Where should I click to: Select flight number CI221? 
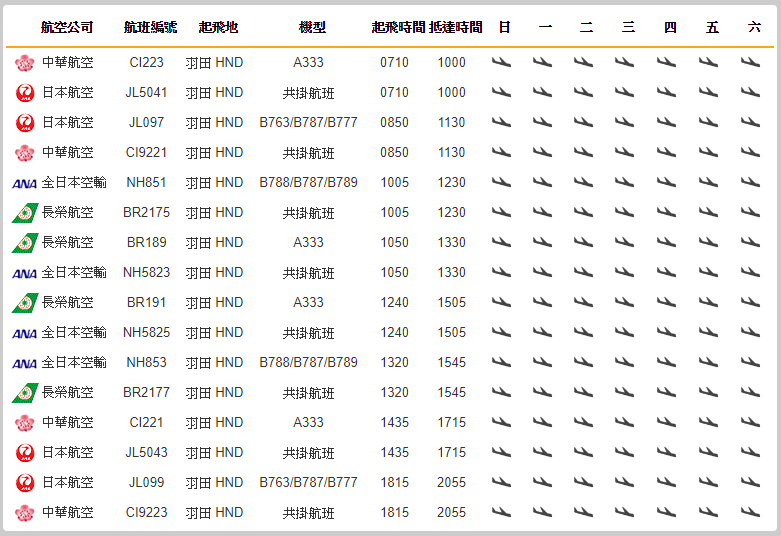tap(146, 422)
